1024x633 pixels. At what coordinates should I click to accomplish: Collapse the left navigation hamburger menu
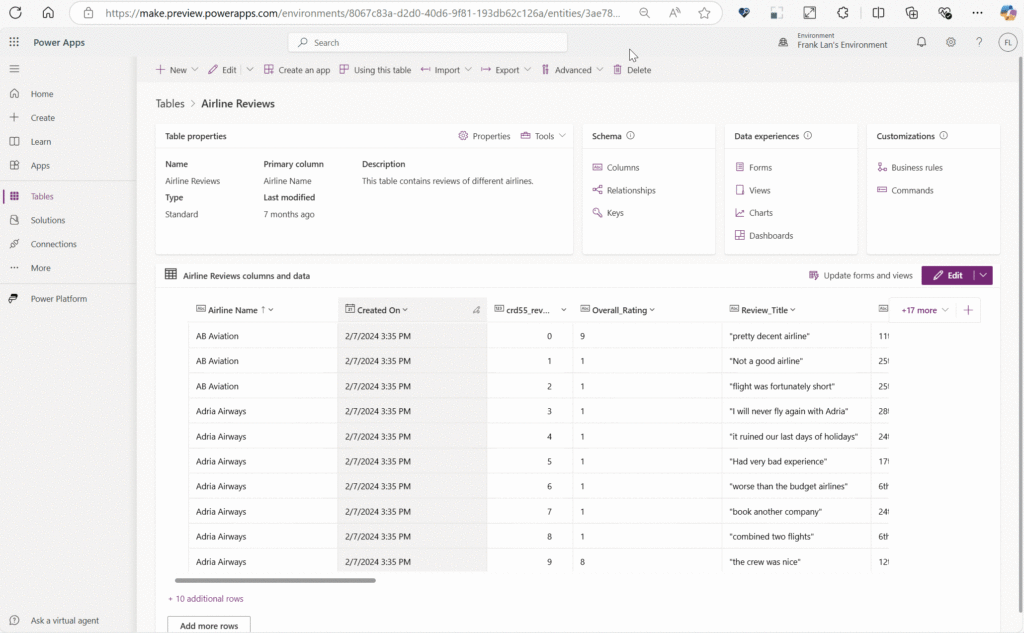point(14,68)
